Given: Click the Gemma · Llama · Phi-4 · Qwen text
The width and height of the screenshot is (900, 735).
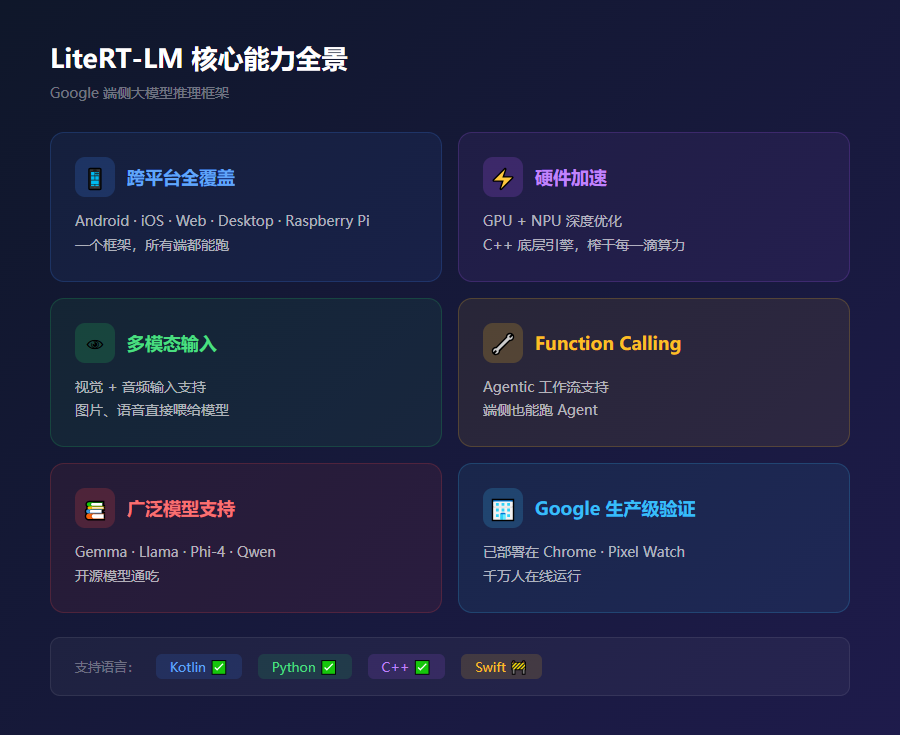Looking at the screenshot, I should pos(175,552).
